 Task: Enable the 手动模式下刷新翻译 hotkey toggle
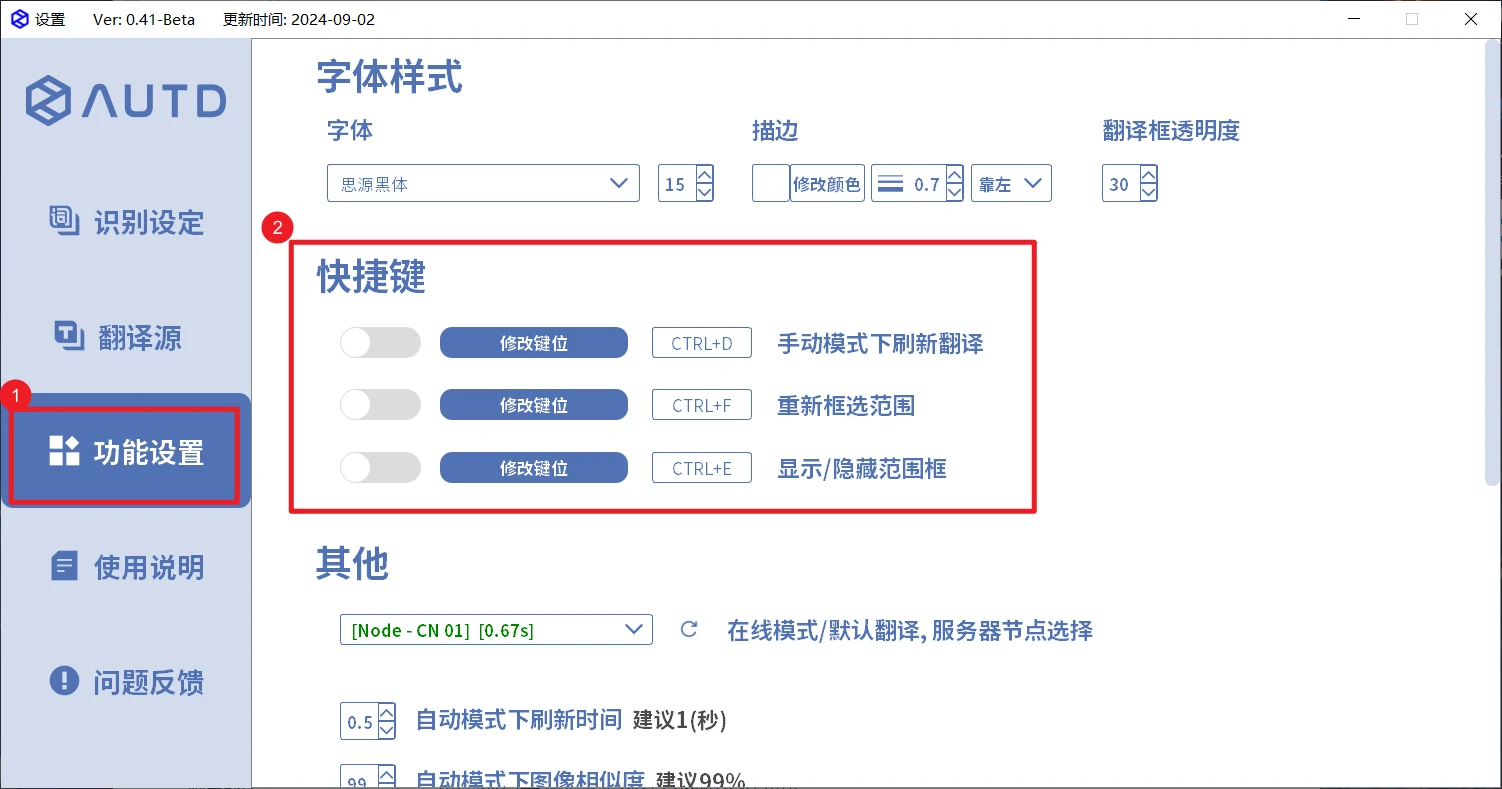380,343
